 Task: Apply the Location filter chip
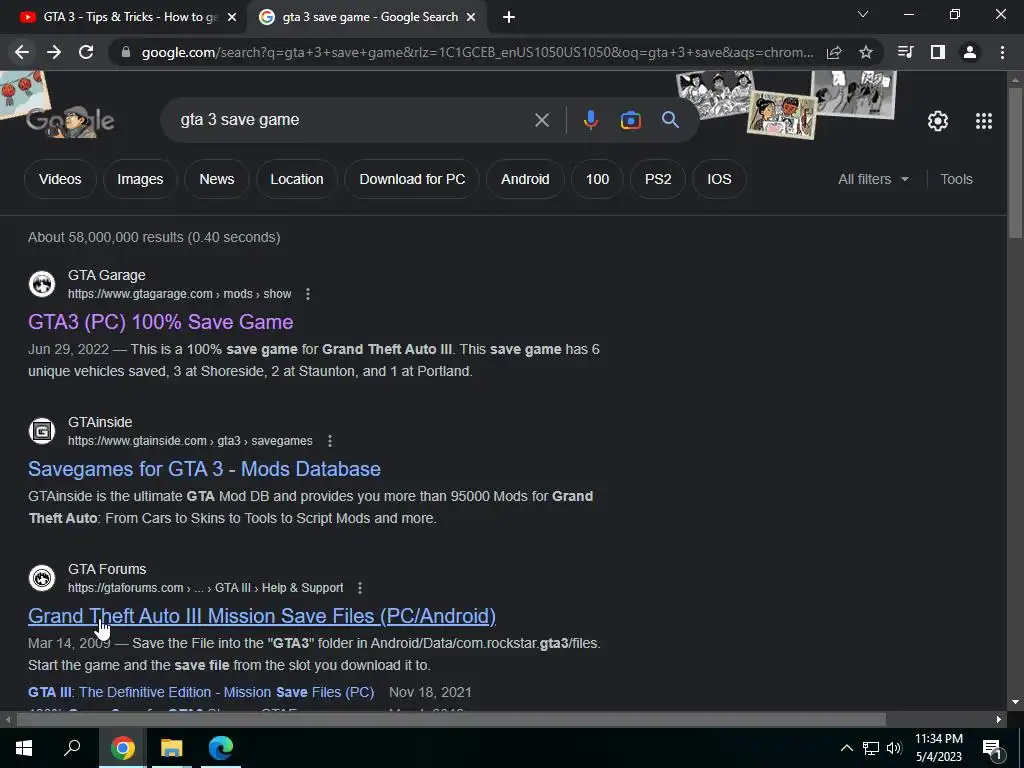297,179
